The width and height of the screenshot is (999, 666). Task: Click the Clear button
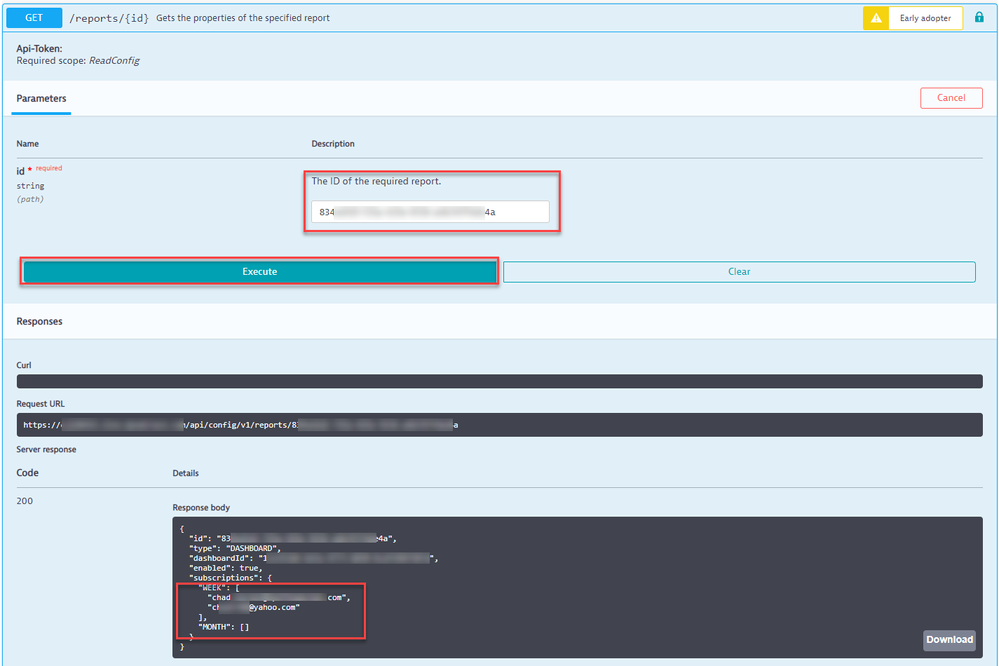tap(739, 272)
